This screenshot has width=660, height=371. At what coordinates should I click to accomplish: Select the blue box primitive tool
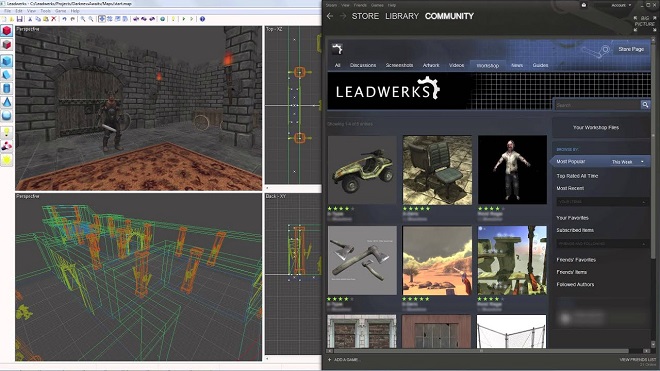7,61
